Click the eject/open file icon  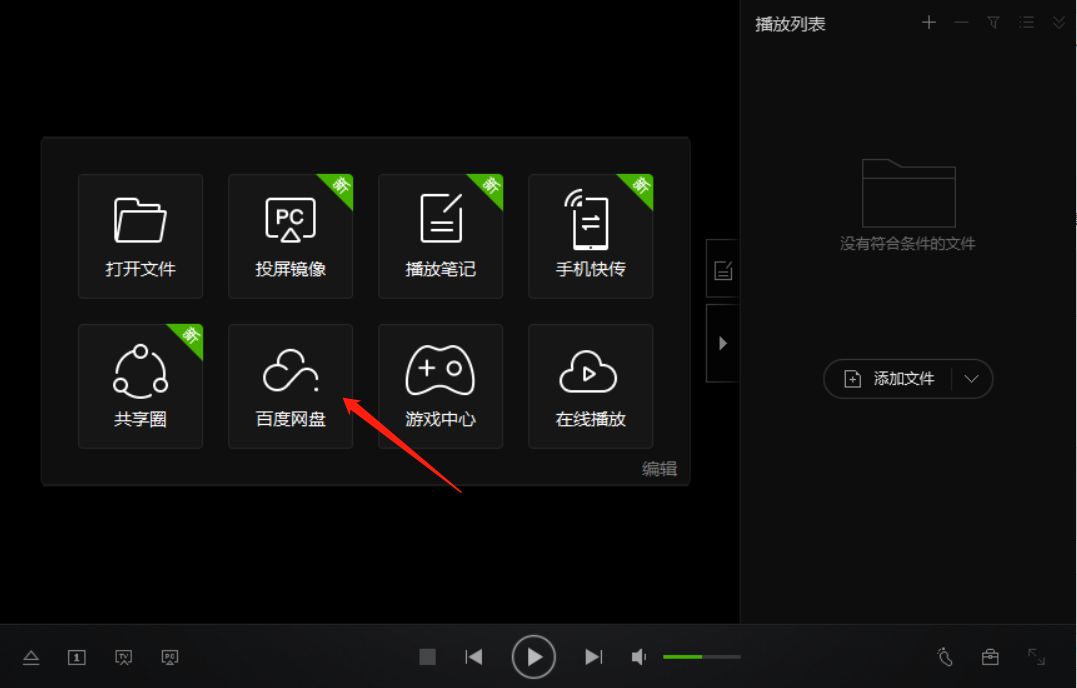click(31, 657)
